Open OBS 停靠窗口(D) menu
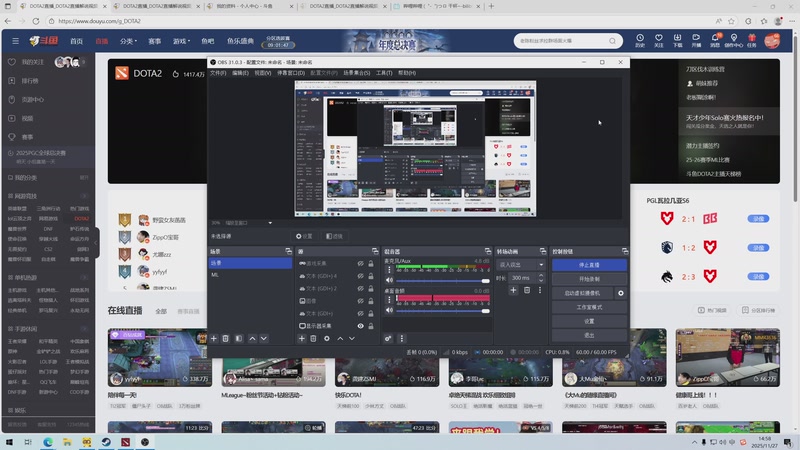Viewport: 800px width, 450px height. coord(291,73)
